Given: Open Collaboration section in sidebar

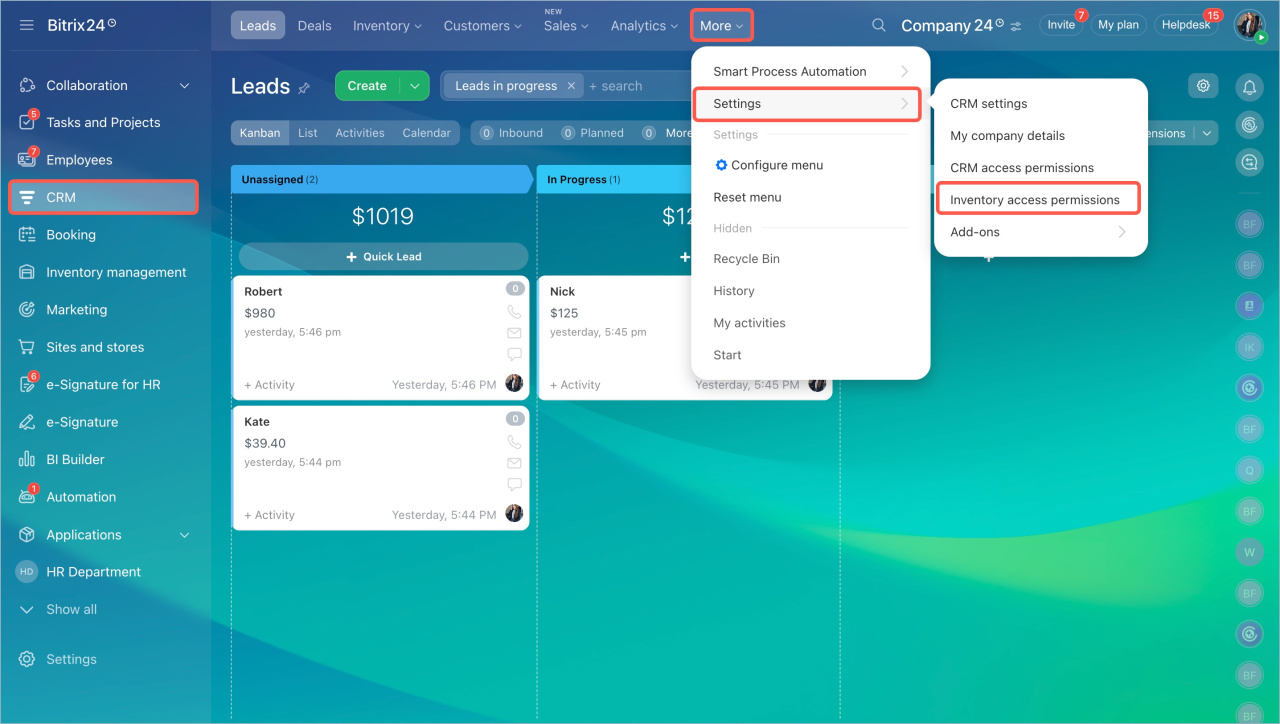Looking at the screenshot, I should (x=104, y=85).
